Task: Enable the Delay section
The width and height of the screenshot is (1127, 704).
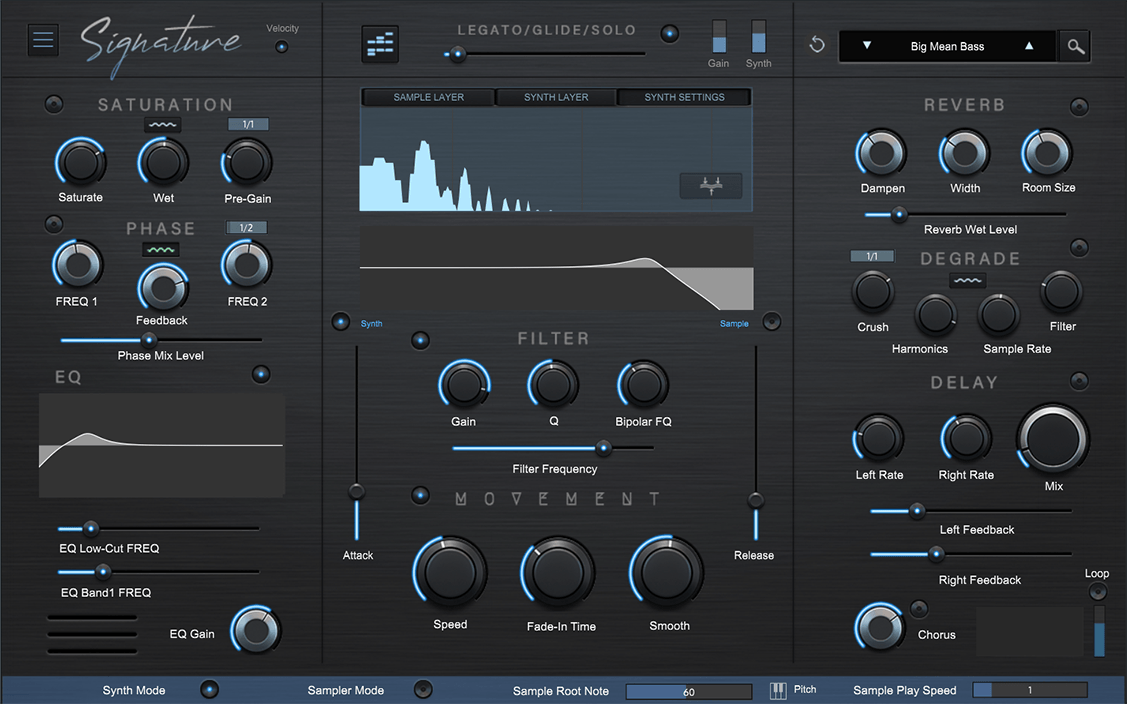Action: (1079, 380)
